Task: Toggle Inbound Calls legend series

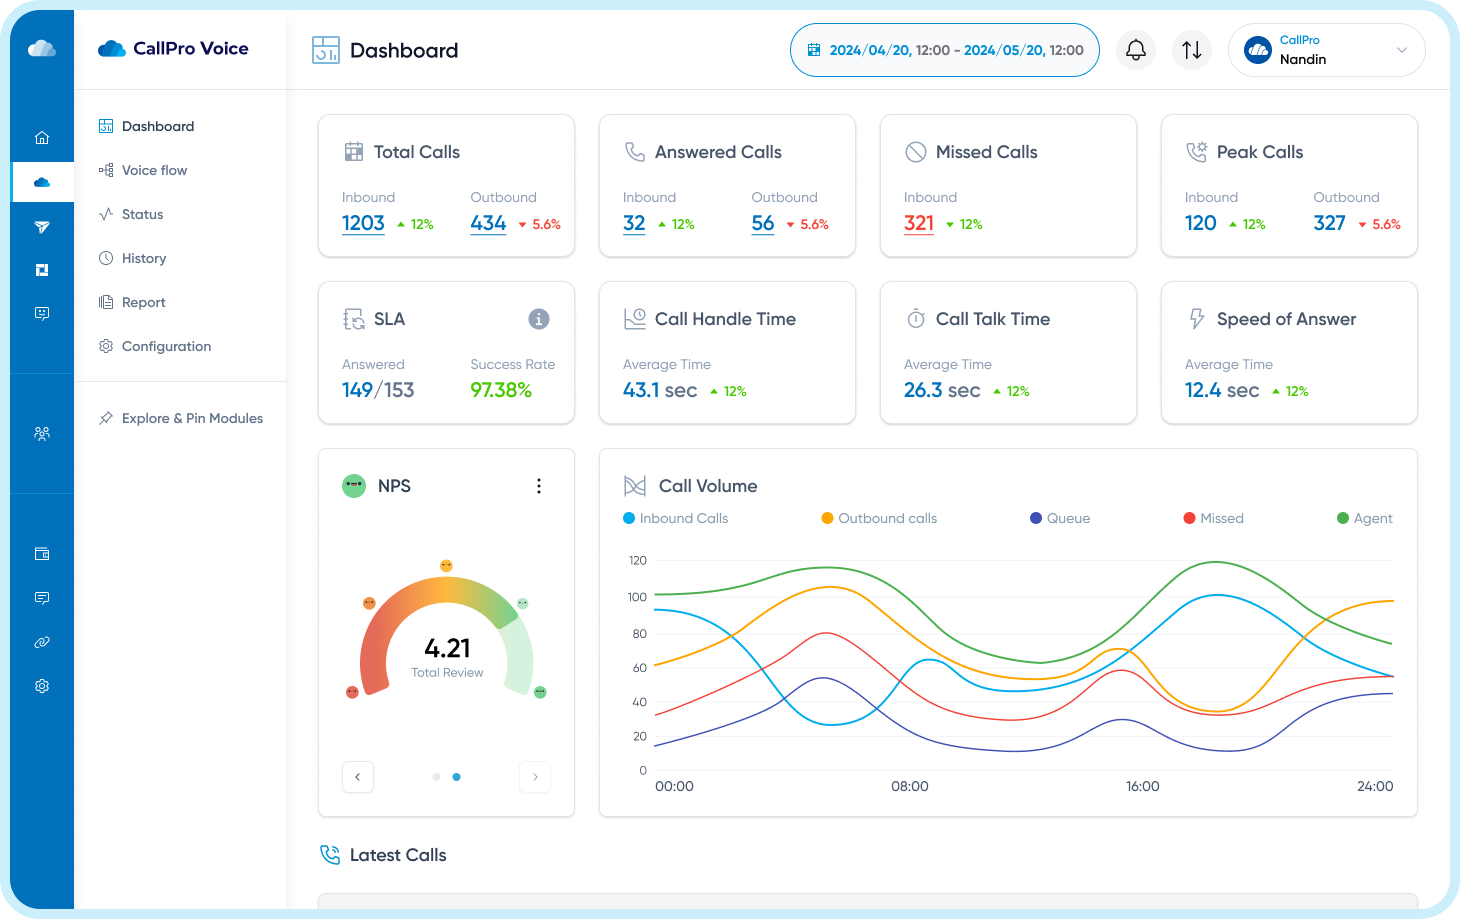Action: coord(676,518)
